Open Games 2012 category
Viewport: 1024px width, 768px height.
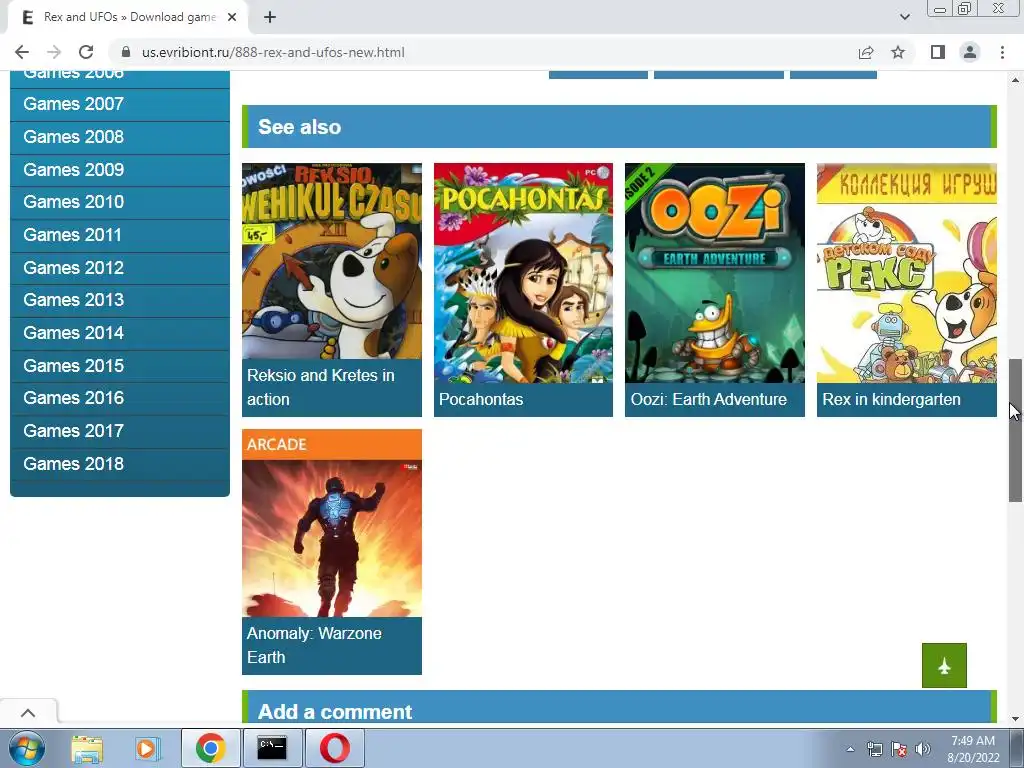(120, 268)
